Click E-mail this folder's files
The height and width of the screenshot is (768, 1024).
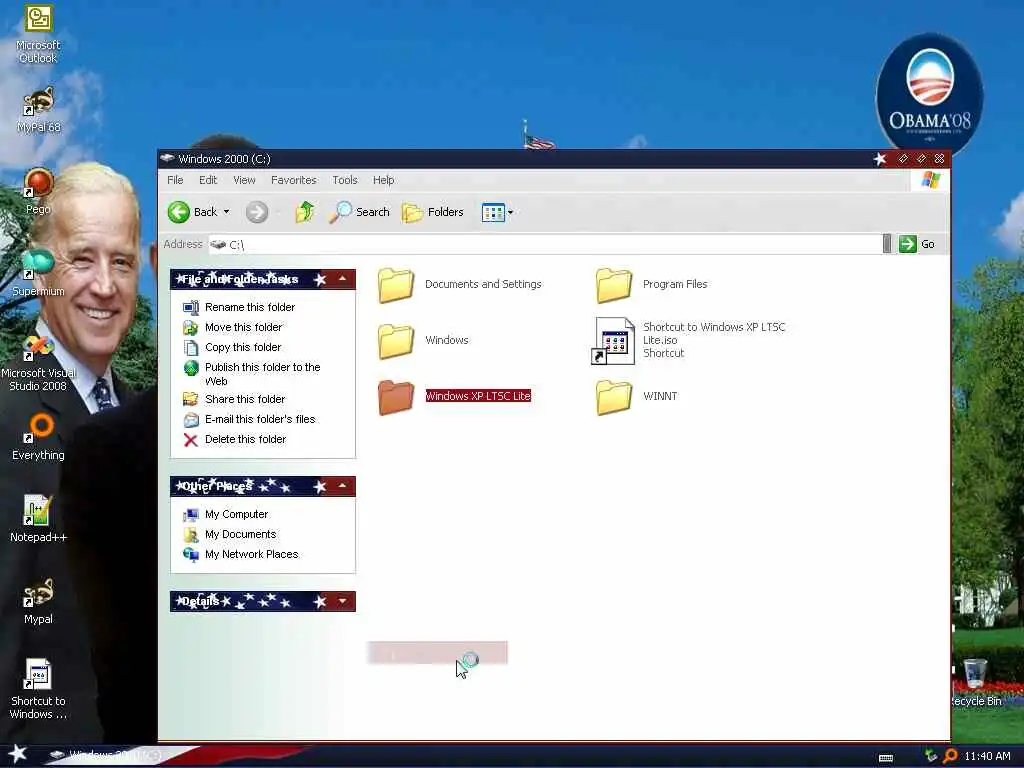[x=249, y=419]
